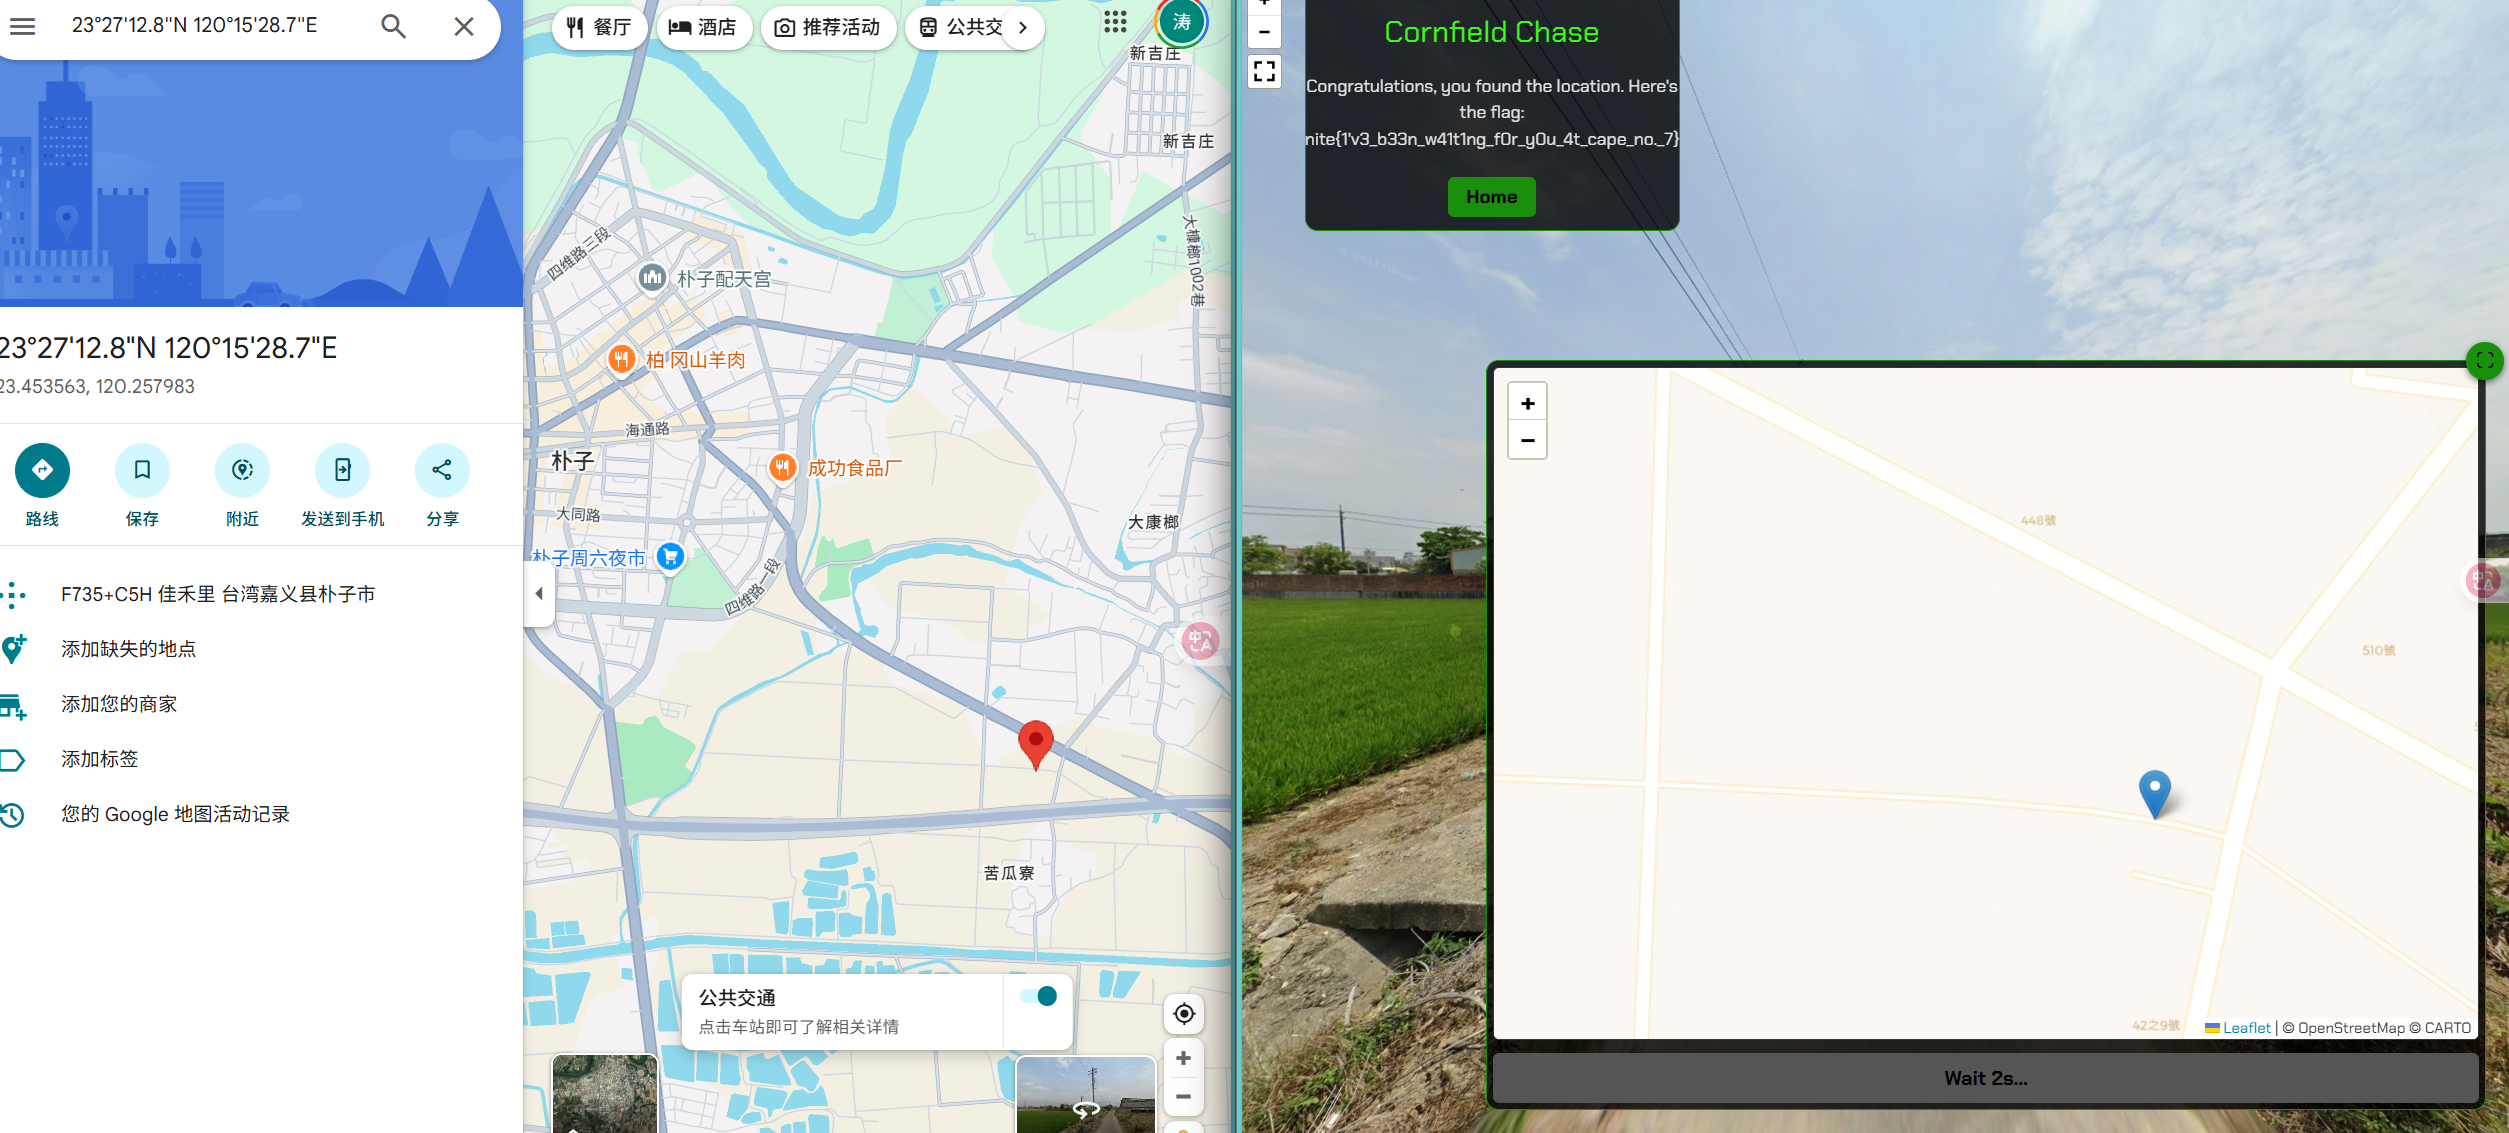The image size is (2509, 1133).
Task: Open the Google apps grid icon
Action: click(1115, 22)
